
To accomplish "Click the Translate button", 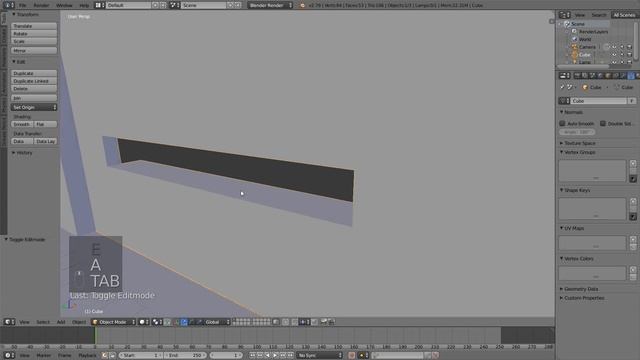I will click(x=34, y=26).
